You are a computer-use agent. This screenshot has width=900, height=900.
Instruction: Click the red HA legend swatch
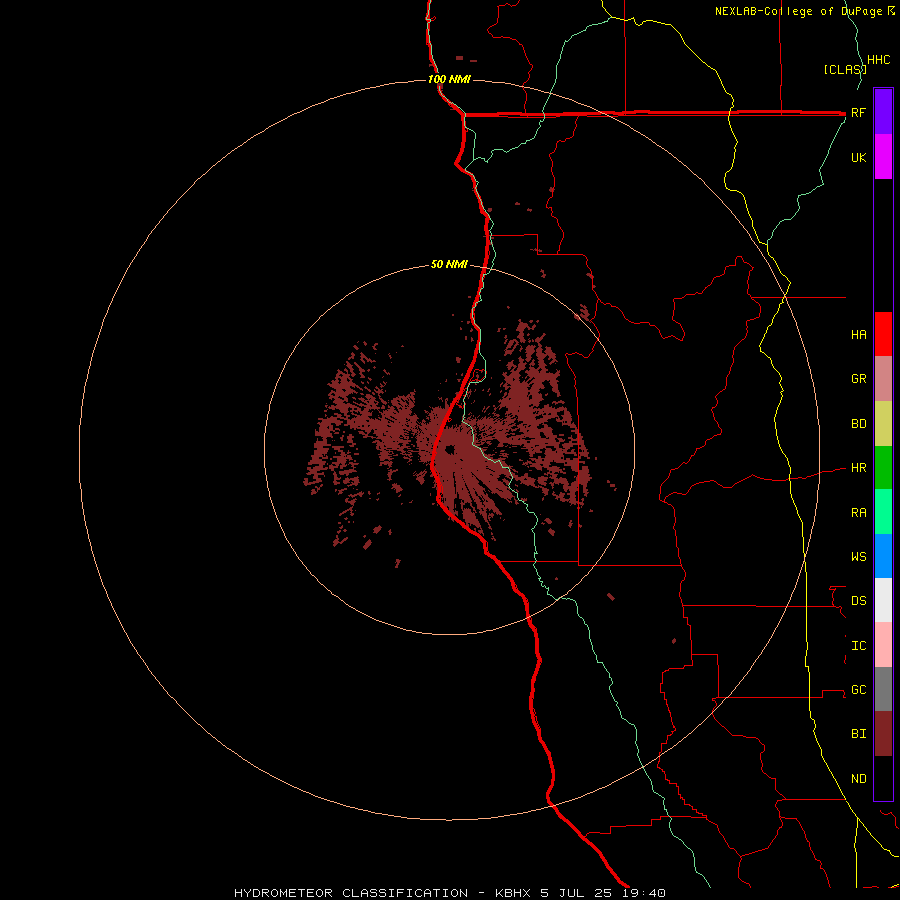tap(883, 334)
